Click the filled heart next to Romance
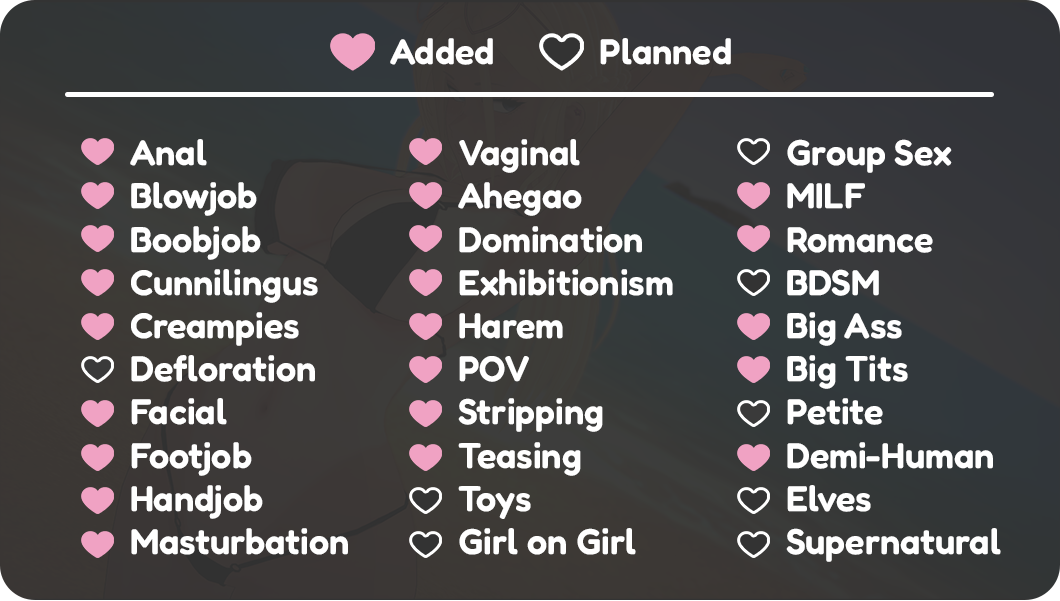Screen dimensions: 1060x601 tap(753, 240)
